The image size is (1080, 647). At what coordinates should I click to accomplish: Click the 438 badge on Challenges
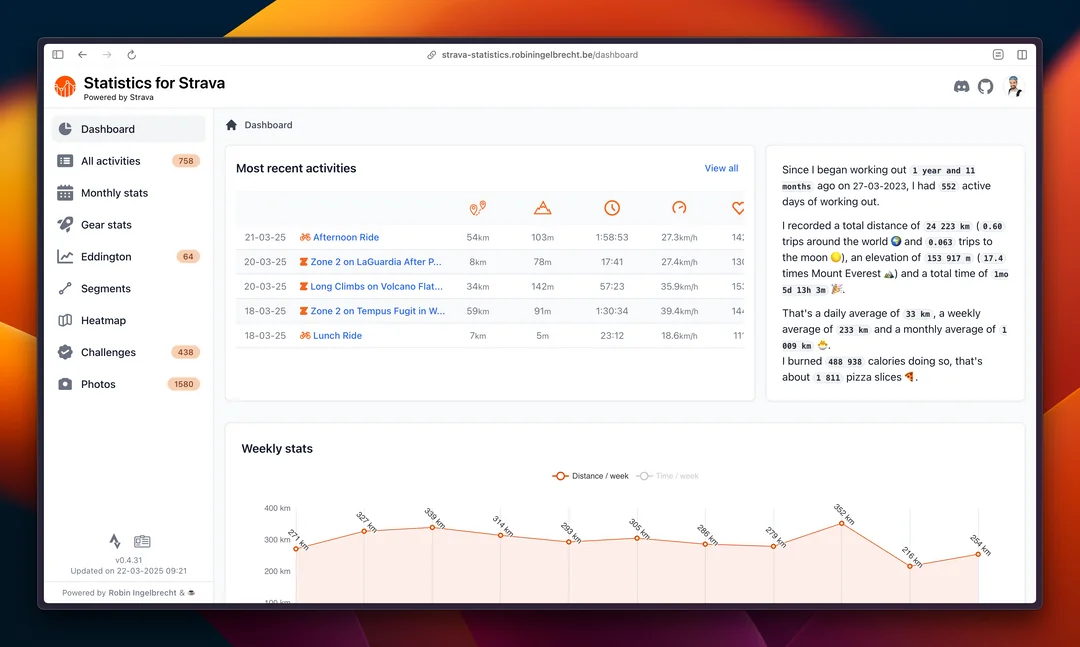coord(185,352)
